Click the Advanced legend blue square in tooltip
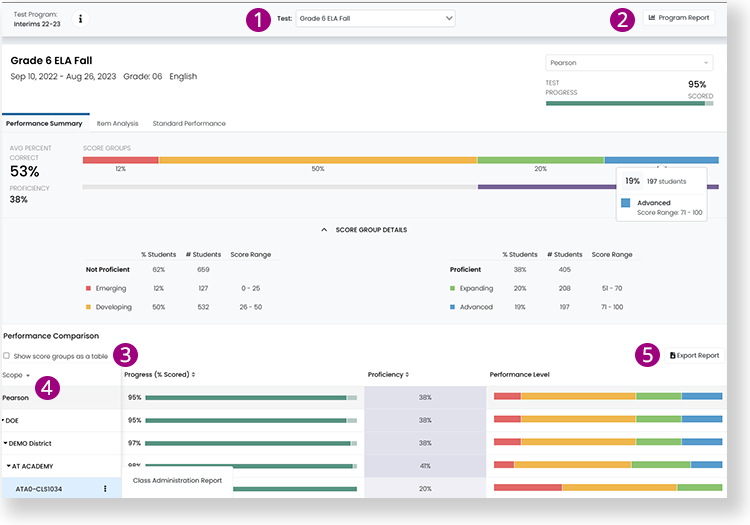The image size is (750, 525). (626, 203)
